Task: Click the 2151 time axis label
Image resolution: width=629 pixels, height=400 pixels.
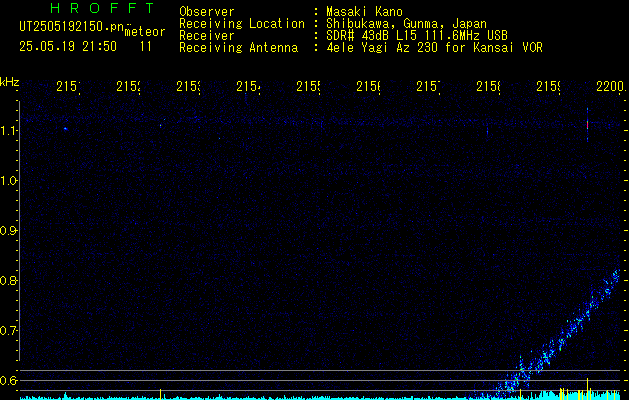Action: click(x=68, y=86)
